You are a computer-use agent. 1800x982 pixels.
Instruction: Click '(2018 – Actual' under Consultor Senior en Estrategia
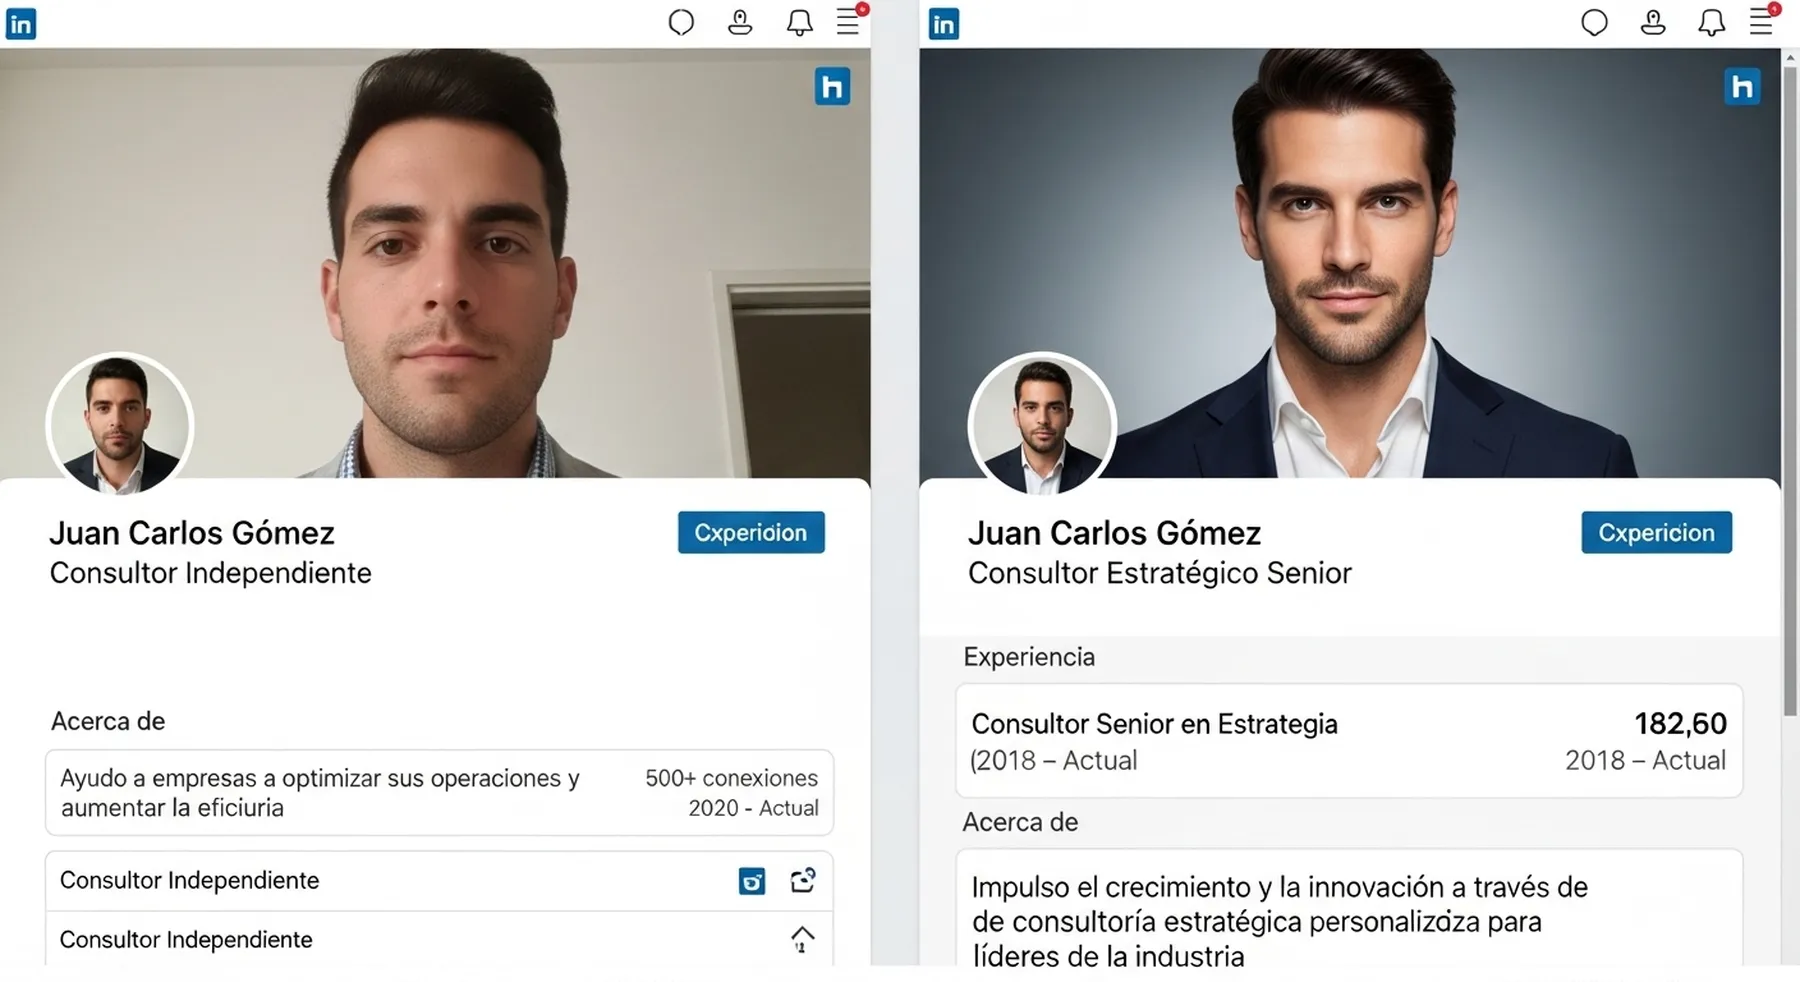1053,760
